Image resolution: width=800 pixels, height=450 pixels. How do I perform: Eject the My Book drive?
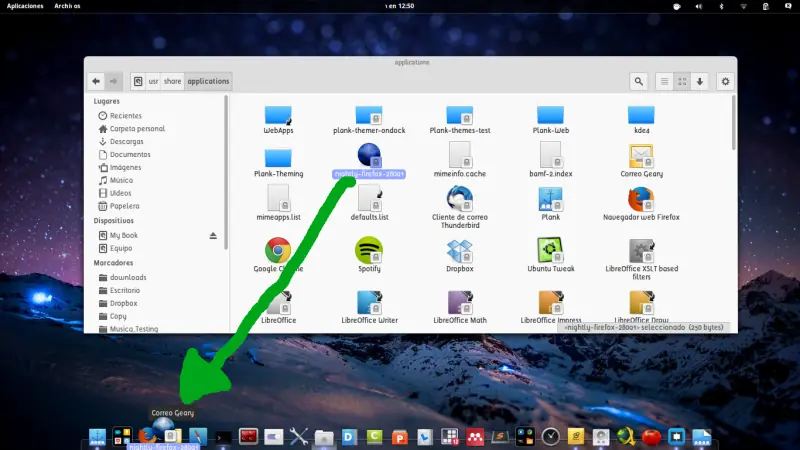pyautogui.click(x=213, y=235)
